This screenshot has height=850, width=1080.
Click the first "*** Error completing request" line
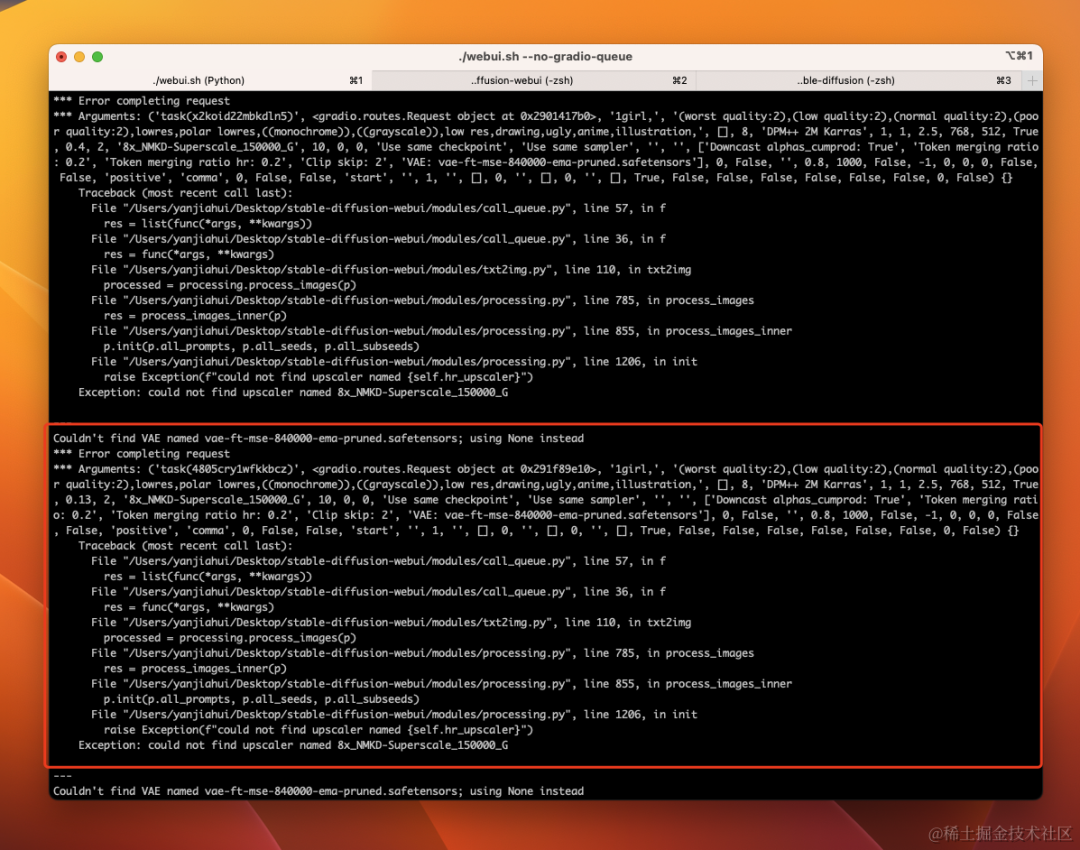pyautogui.click(x=141, y=101)
